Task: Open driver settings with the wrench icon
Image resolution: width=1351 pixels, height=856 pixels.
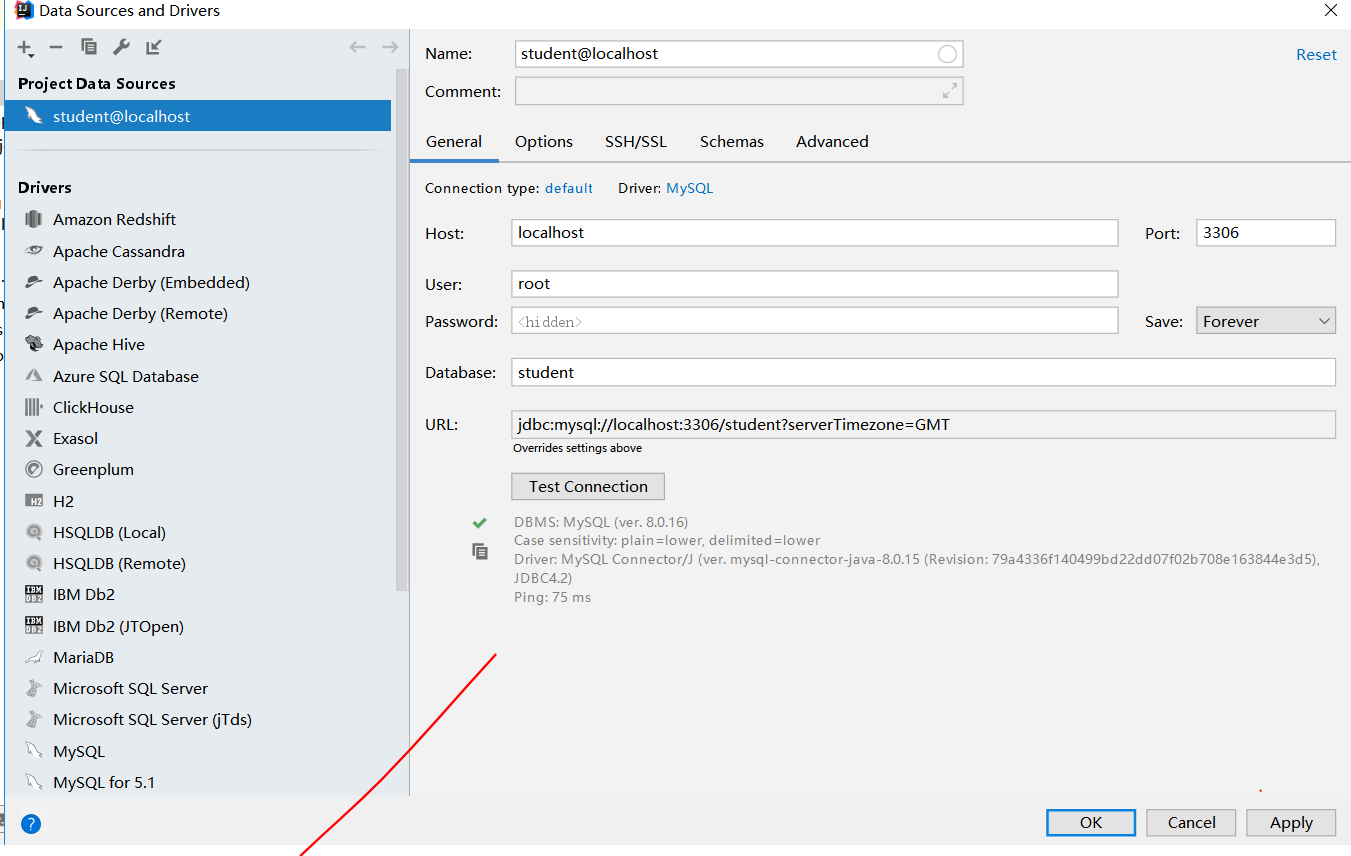Action: pyautogui.click(x=120, y=46)
